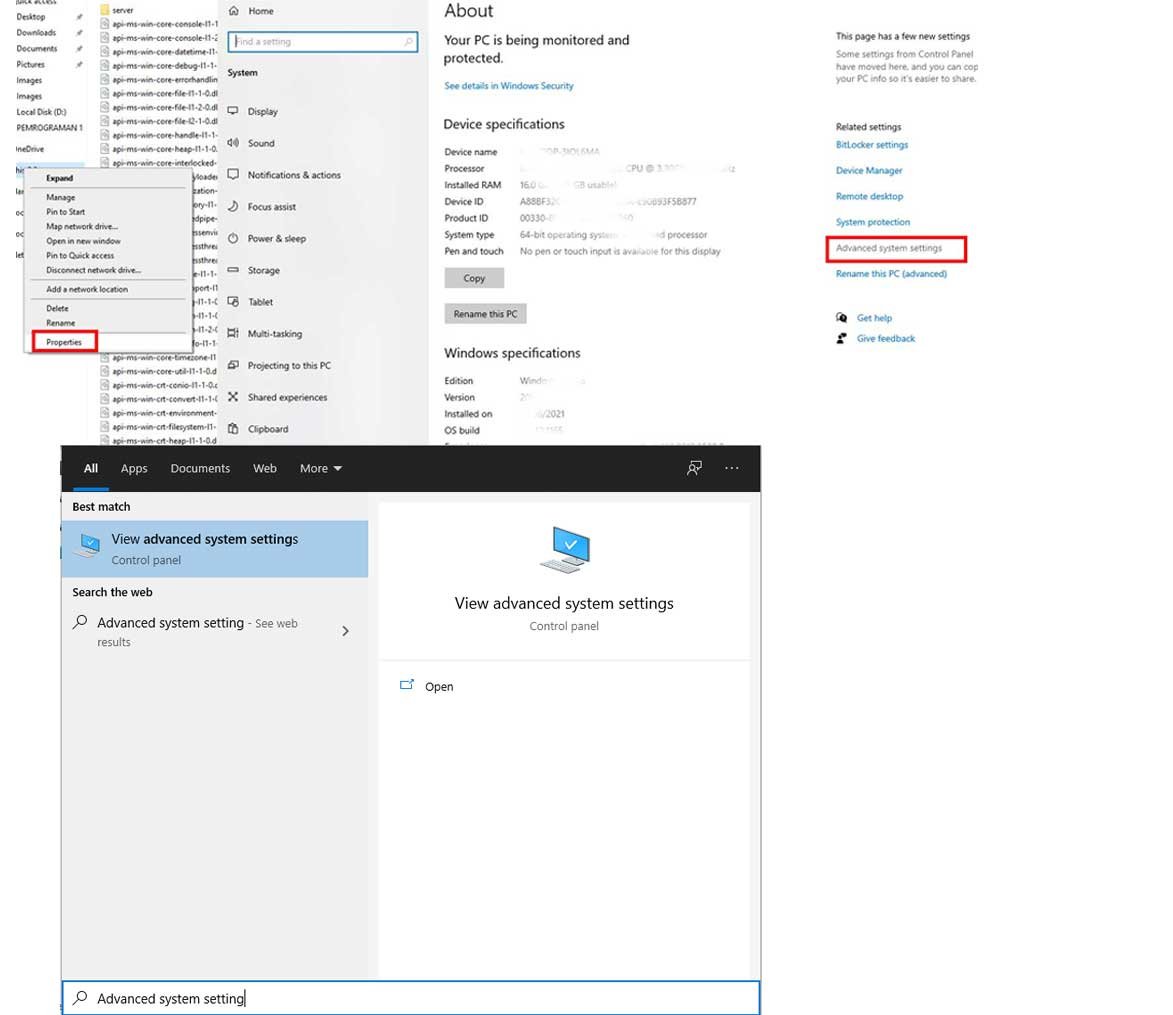Expand web results chevron arrow
Image resolution: width=1173 pixels, height=1015 pixels.
click(346, 631)
